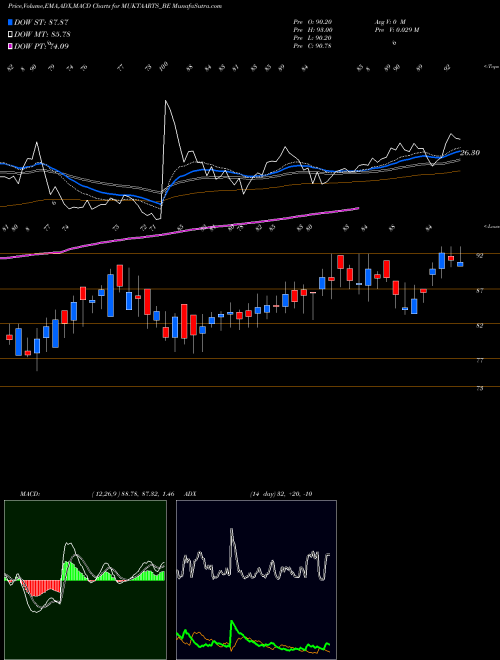500x660 pixels.
Task: Select the 'DOW ST: 87.87' legend label
Action: 41,22
